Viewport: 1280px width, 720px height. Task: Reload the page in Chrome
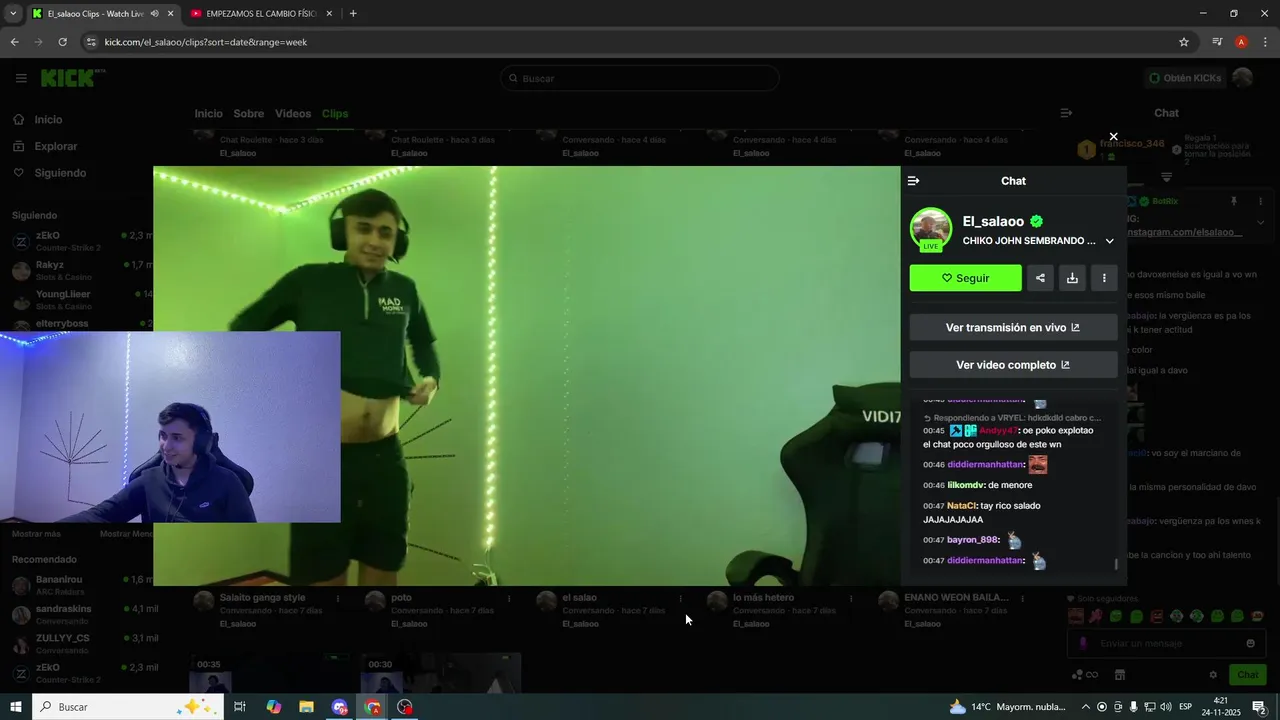tap(62, 42)
